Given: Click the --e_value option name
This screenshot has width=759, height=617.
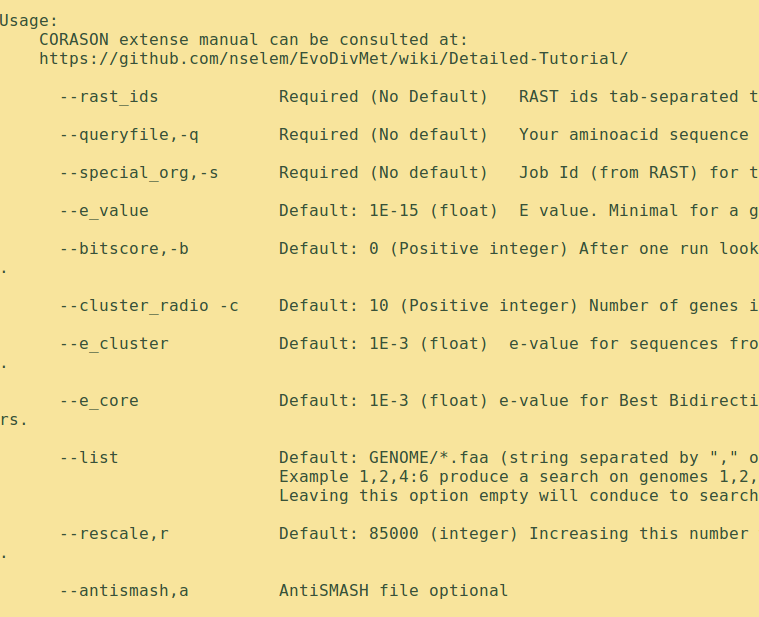Looking at the screenshot, I should pyautogui.click(x=104, y=211).
